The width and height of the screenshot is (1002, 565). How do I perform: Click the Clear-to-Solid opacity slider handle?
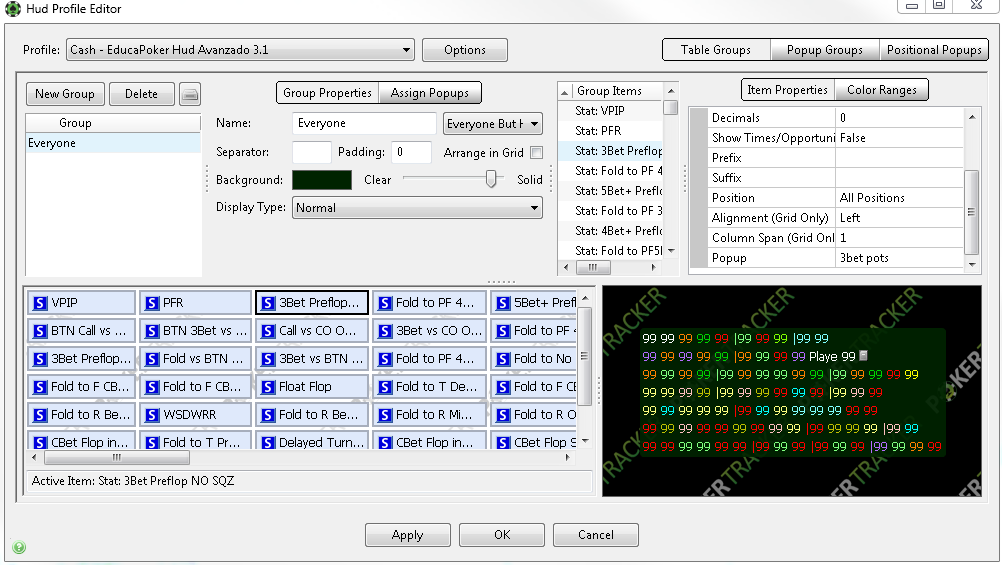click(491, 178)
